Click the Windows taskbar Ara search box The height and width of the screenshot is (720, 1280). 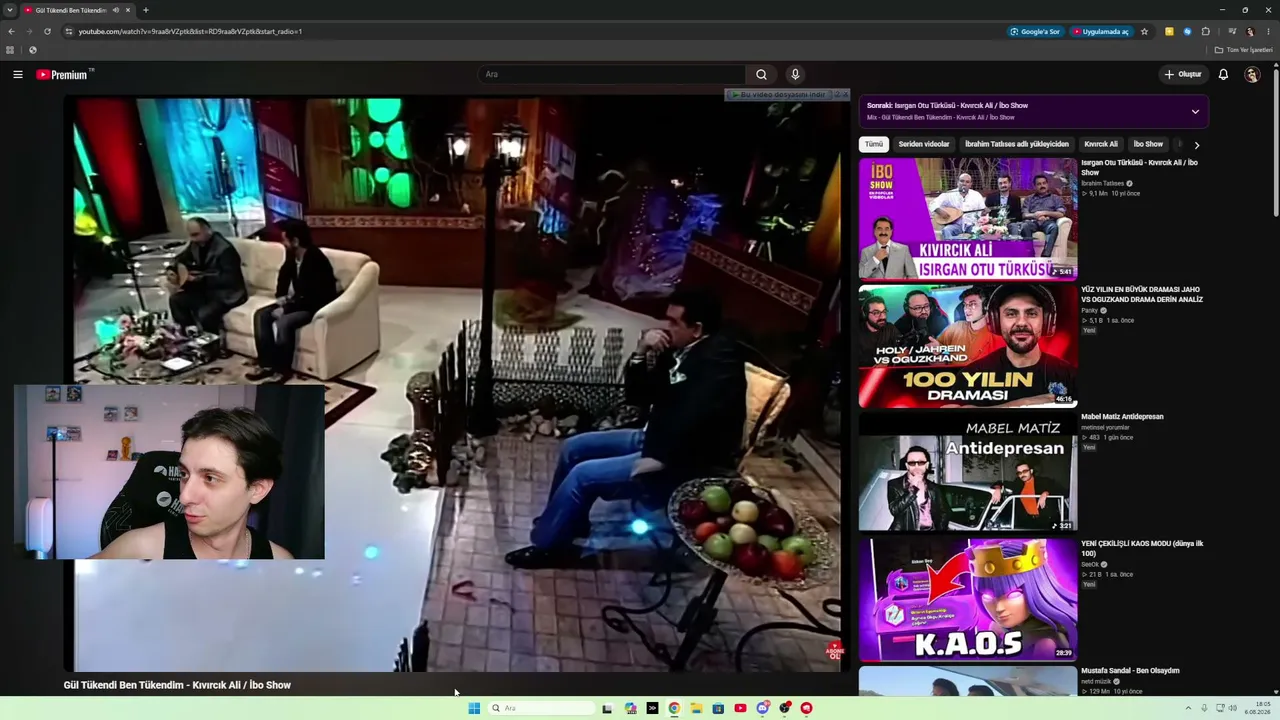pos(541,708)
